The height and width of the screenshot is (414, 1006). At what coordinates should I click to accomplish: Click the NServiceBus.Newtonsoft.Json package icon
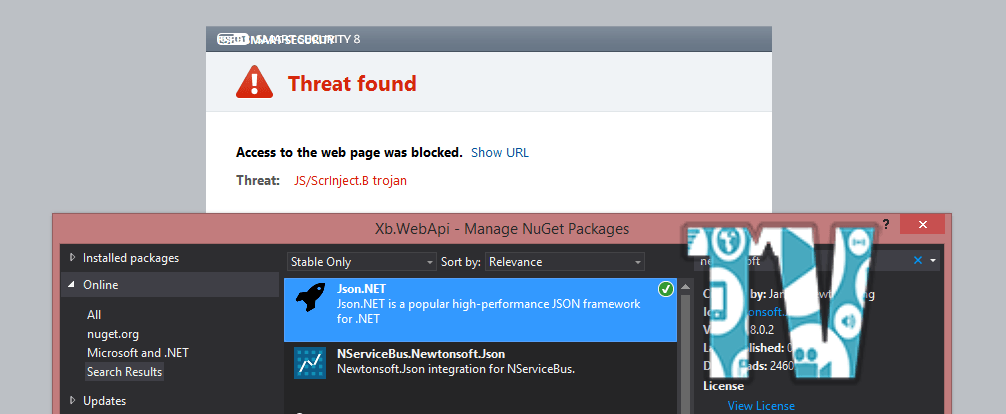pos(307,362)
